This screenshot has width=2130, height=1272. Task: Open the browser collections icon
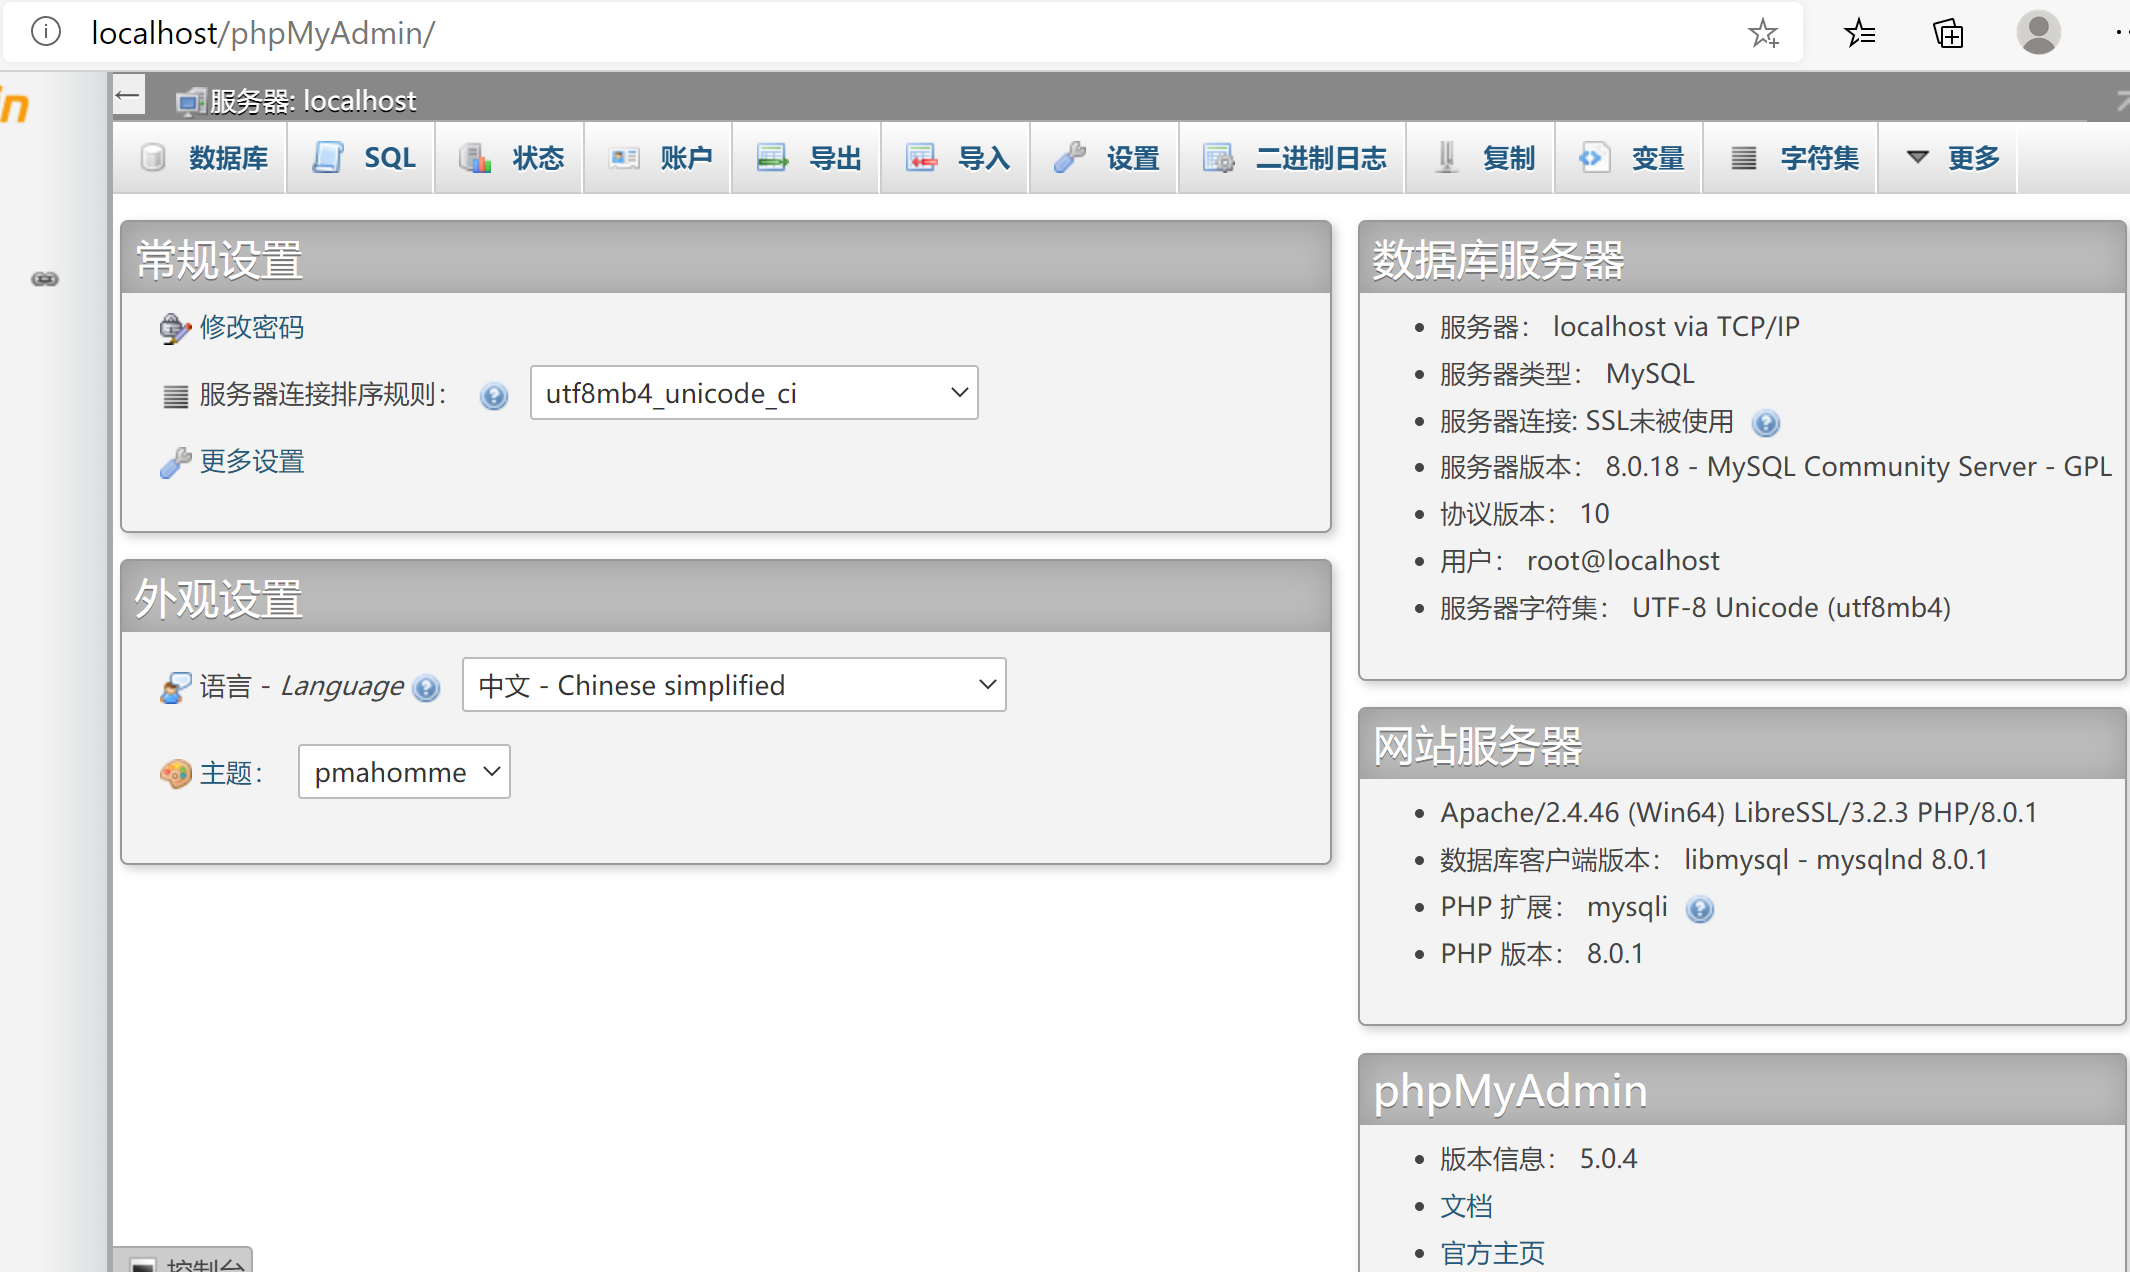coord(1948,33)
